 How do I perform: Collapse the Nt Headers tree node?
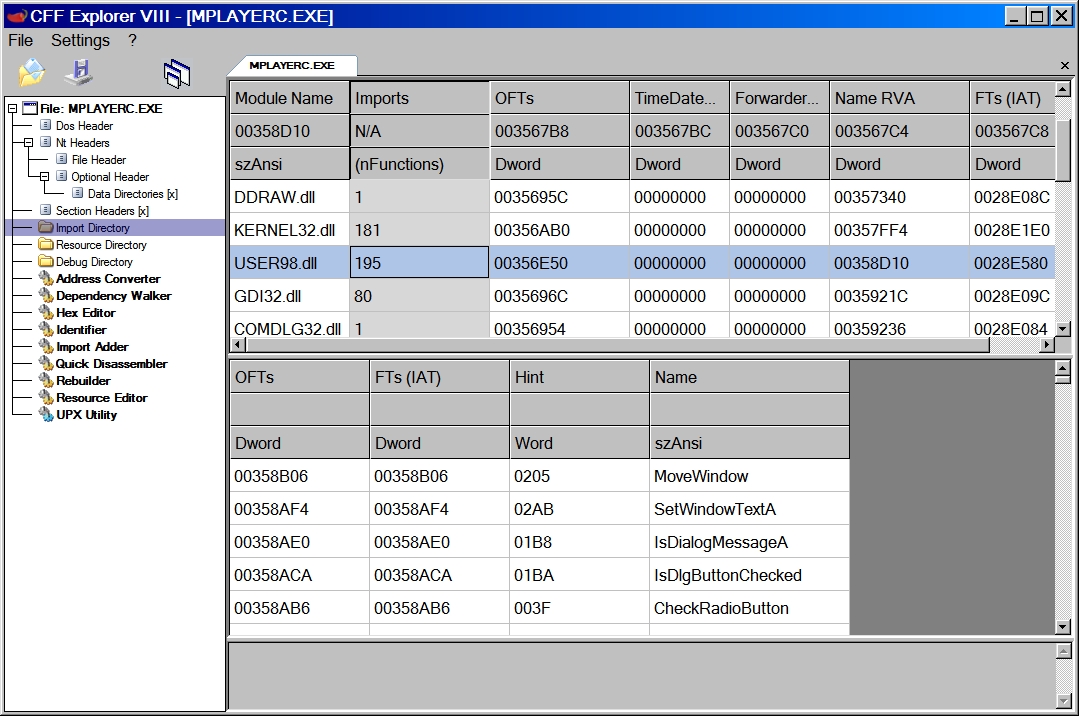point(28,143)
